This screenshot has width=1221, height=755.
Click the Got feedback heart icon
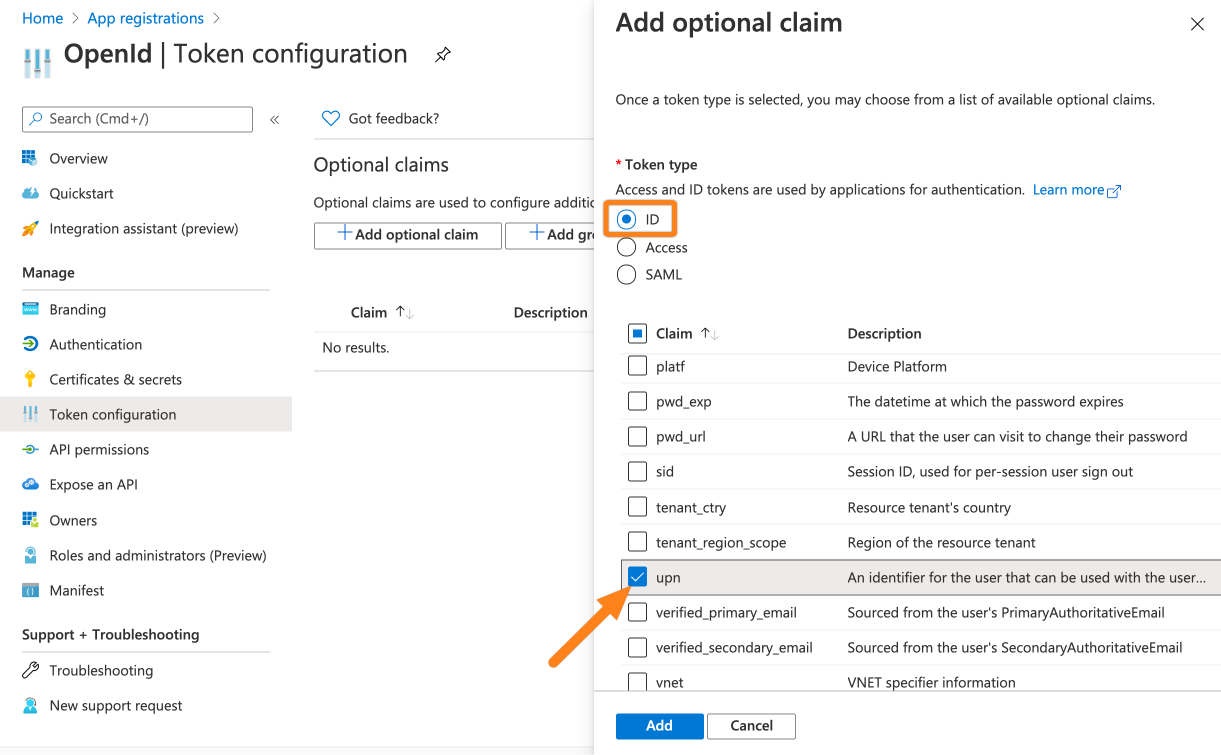331,118
